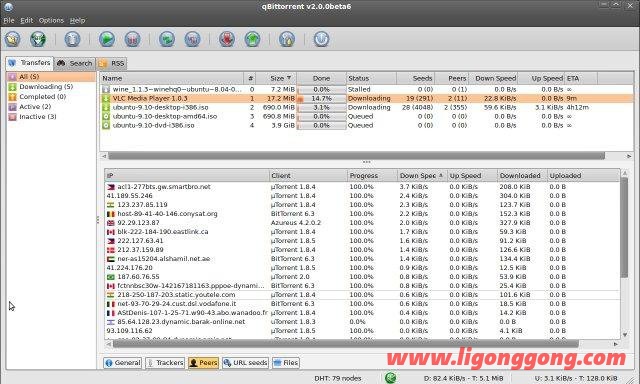This screenshot has height=384, width=640.
Task: Click the 4h12m ETA cell
Action: point(578,107)
